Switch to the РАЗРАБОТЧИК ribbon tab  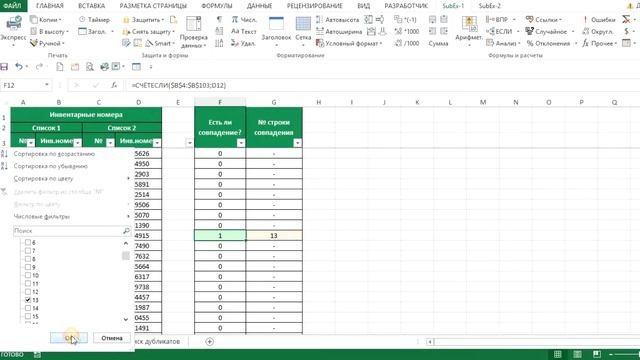(x=406, y=6)
